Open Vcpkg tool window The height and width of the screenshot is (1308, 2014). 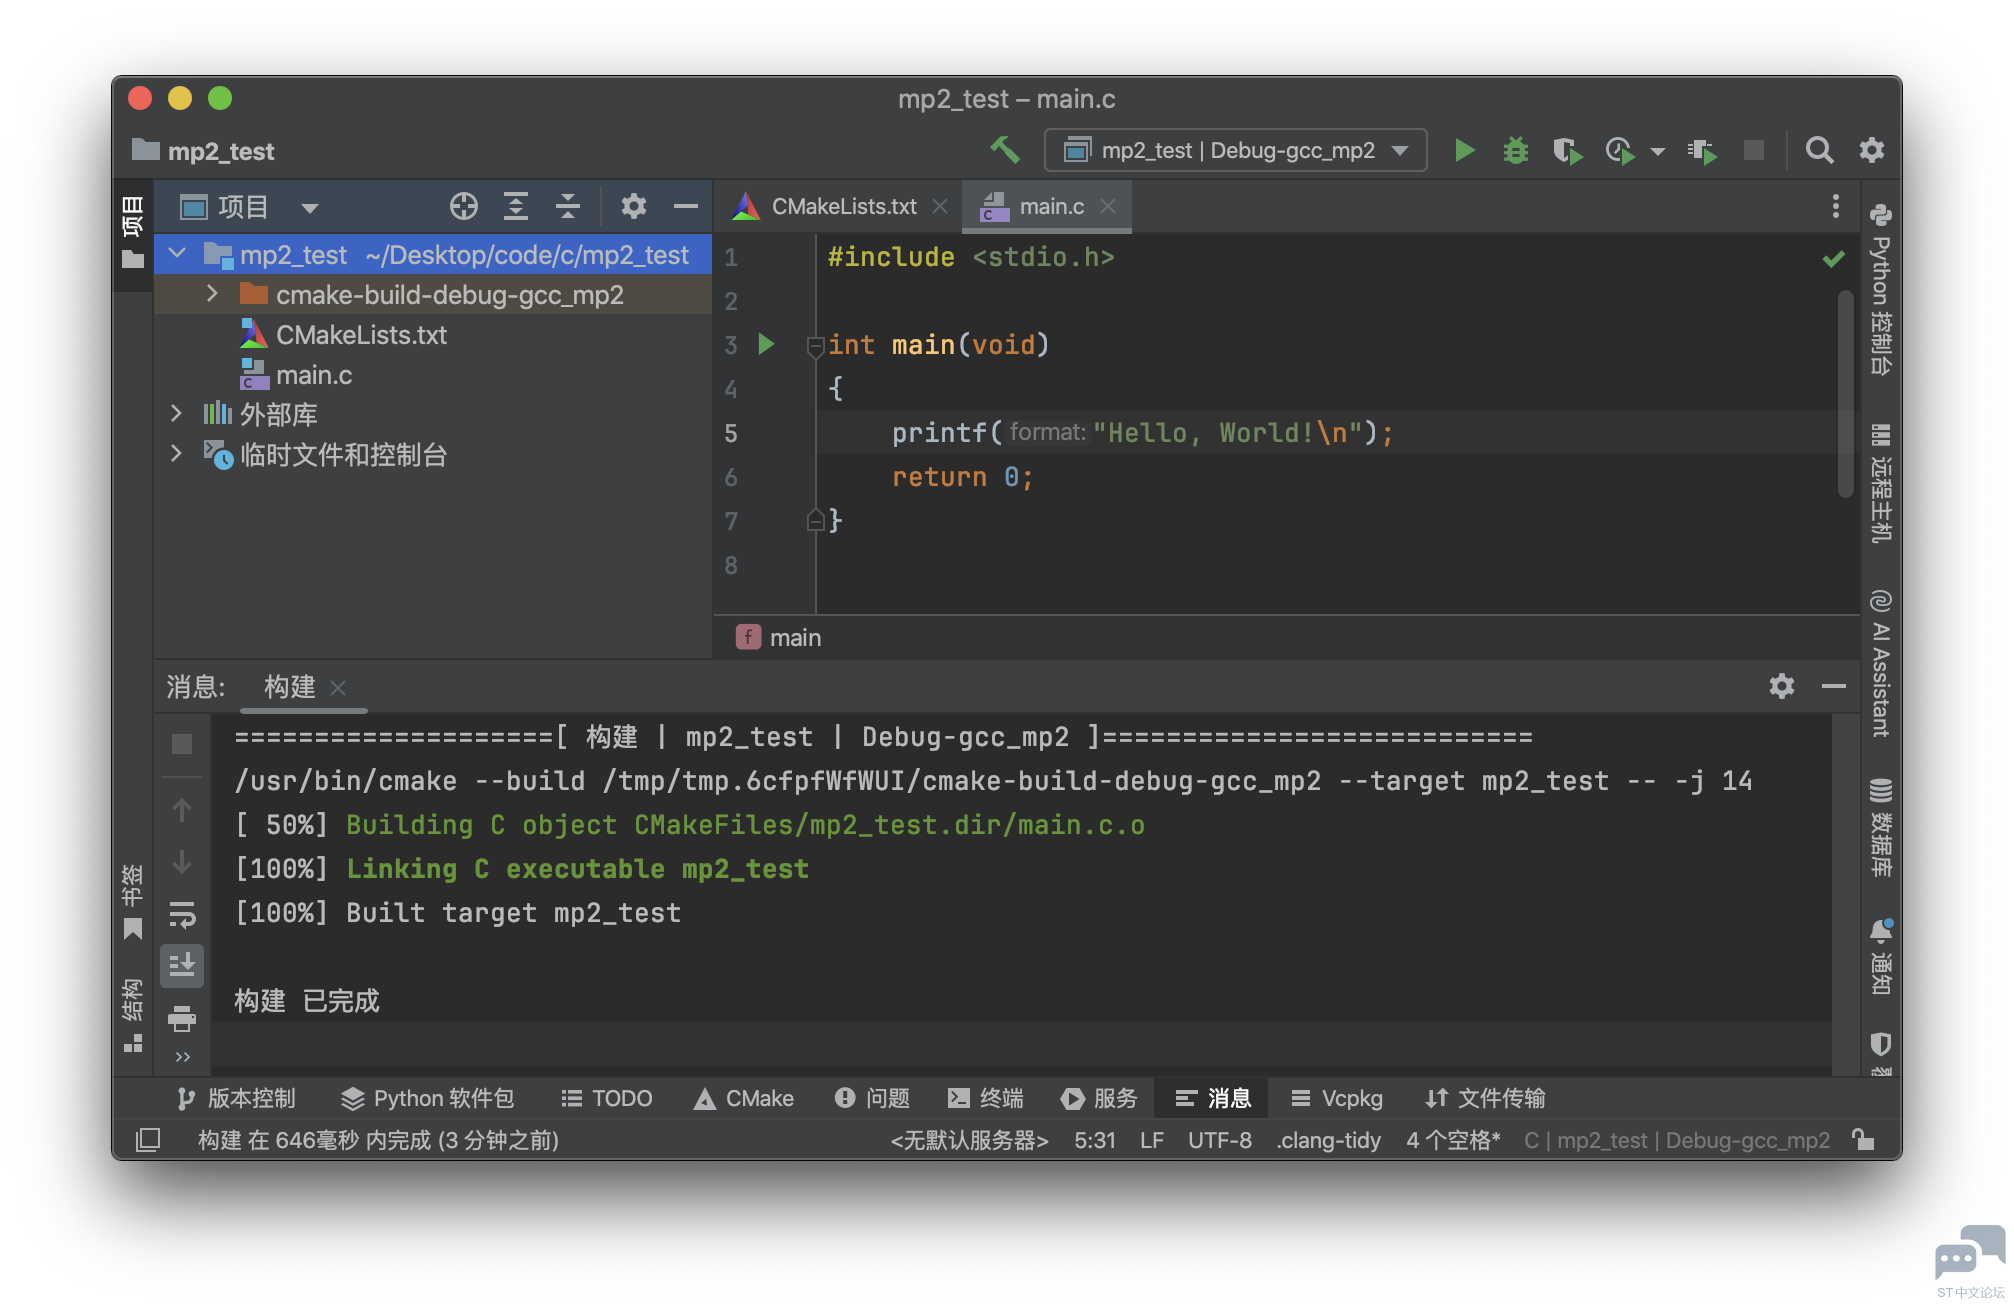1337,1098
